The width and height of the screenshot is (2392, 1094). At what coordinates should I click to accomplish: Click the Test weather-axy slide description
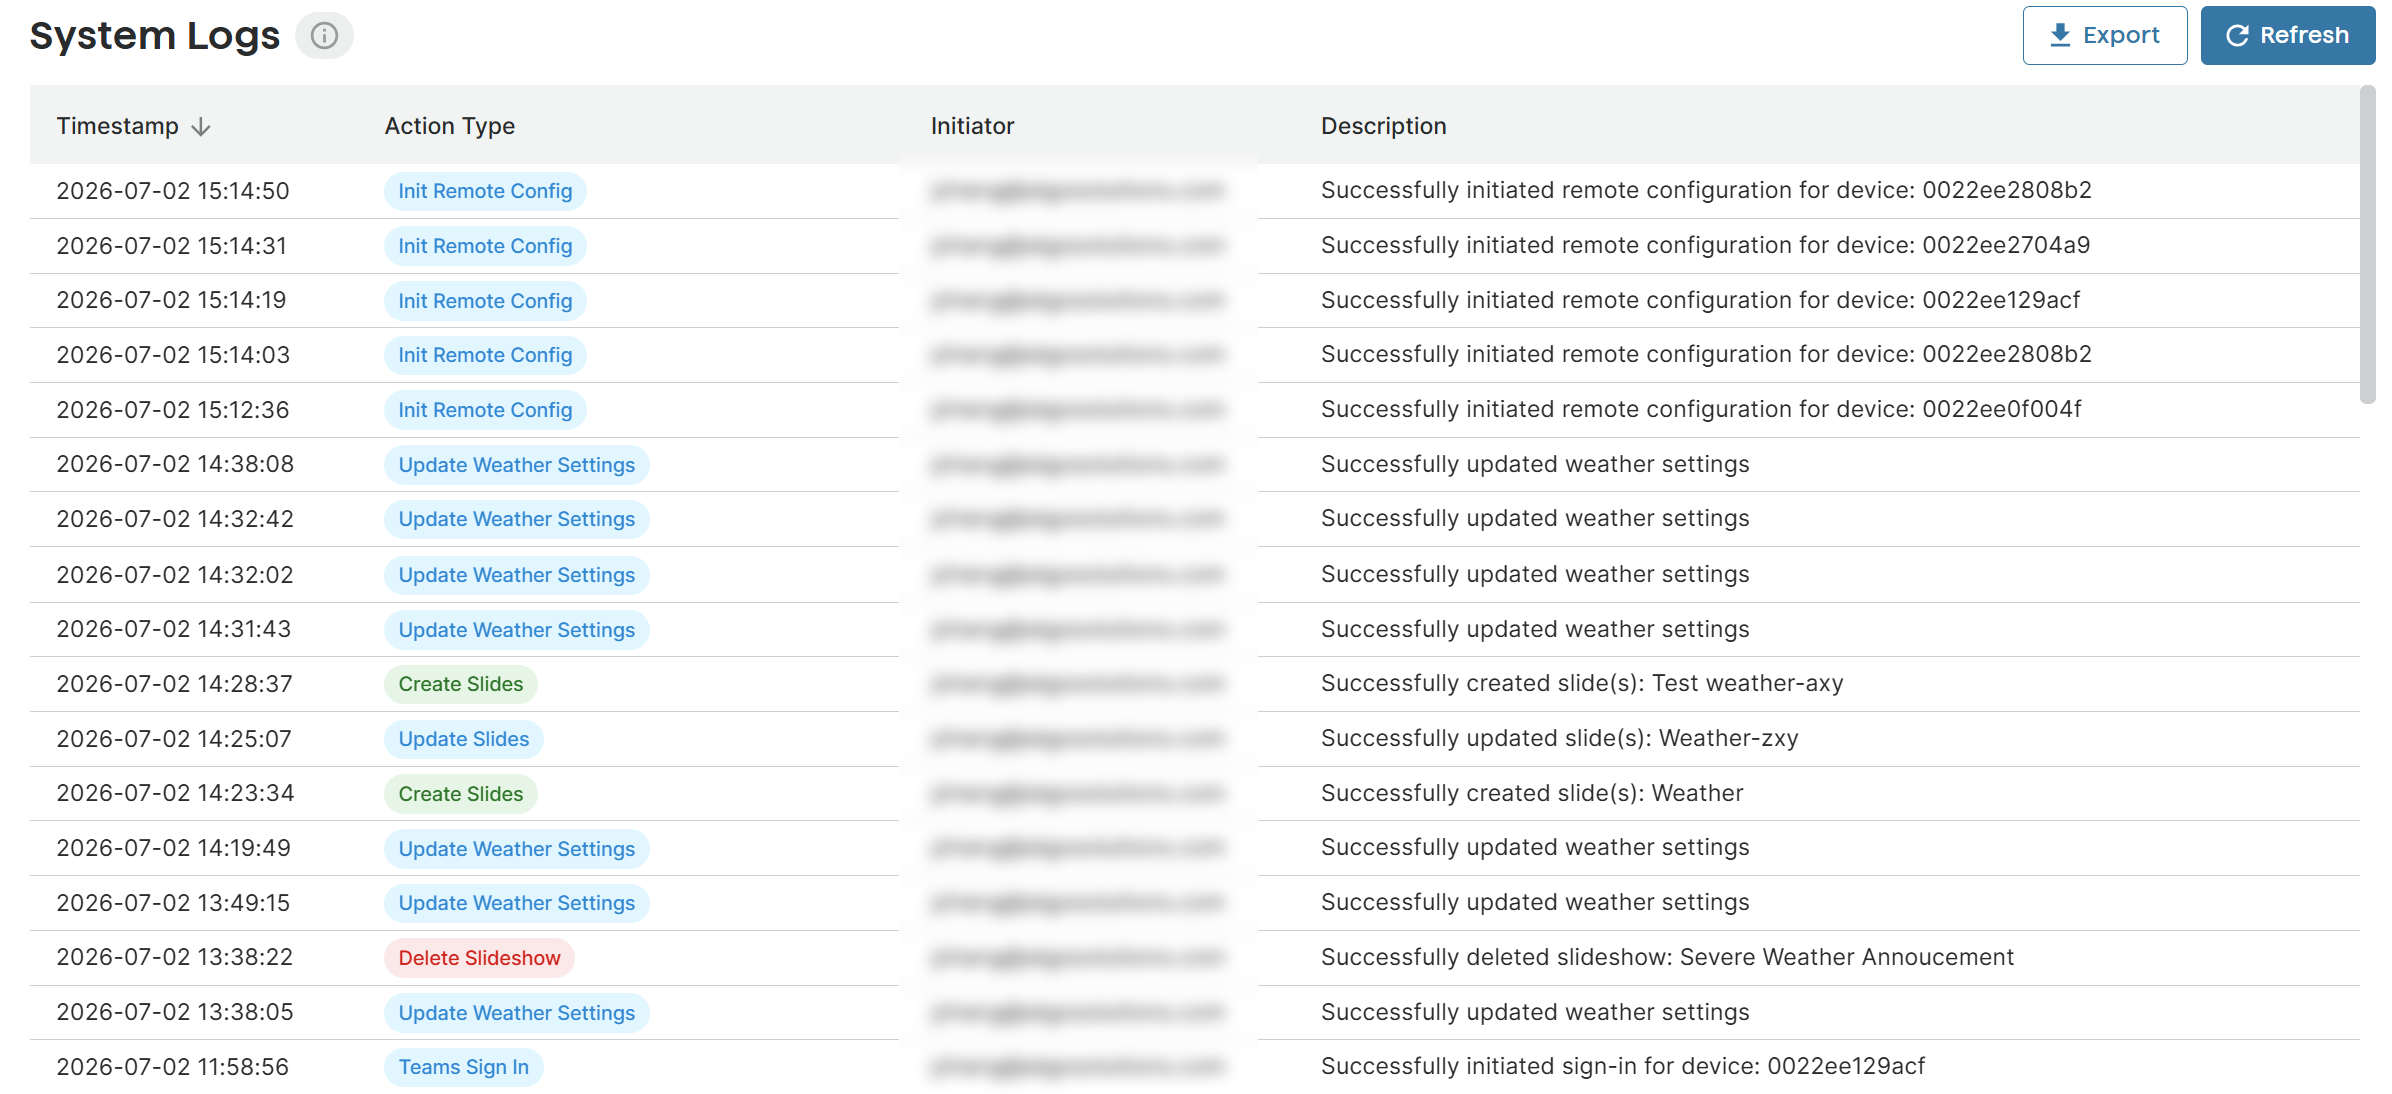click(1582, 683)
